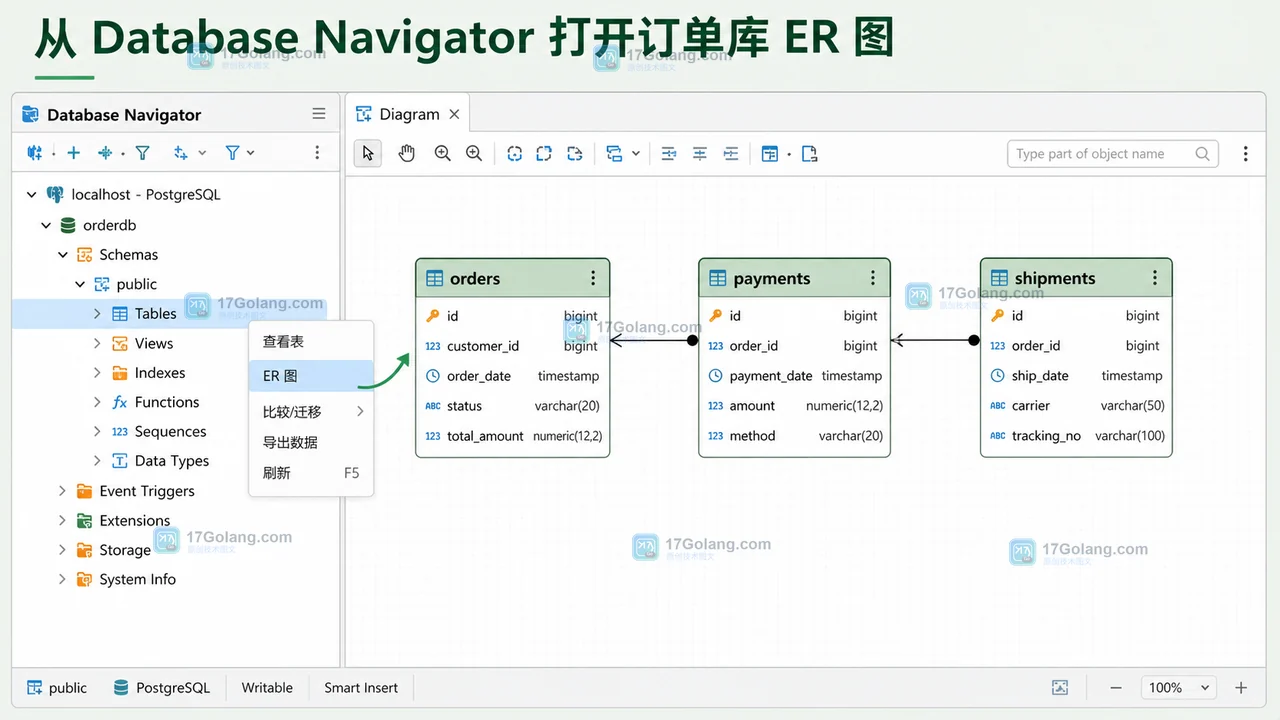Click the plus add icon in Navigator toolbar
The image size is (1280, 720).
point(73,153)
